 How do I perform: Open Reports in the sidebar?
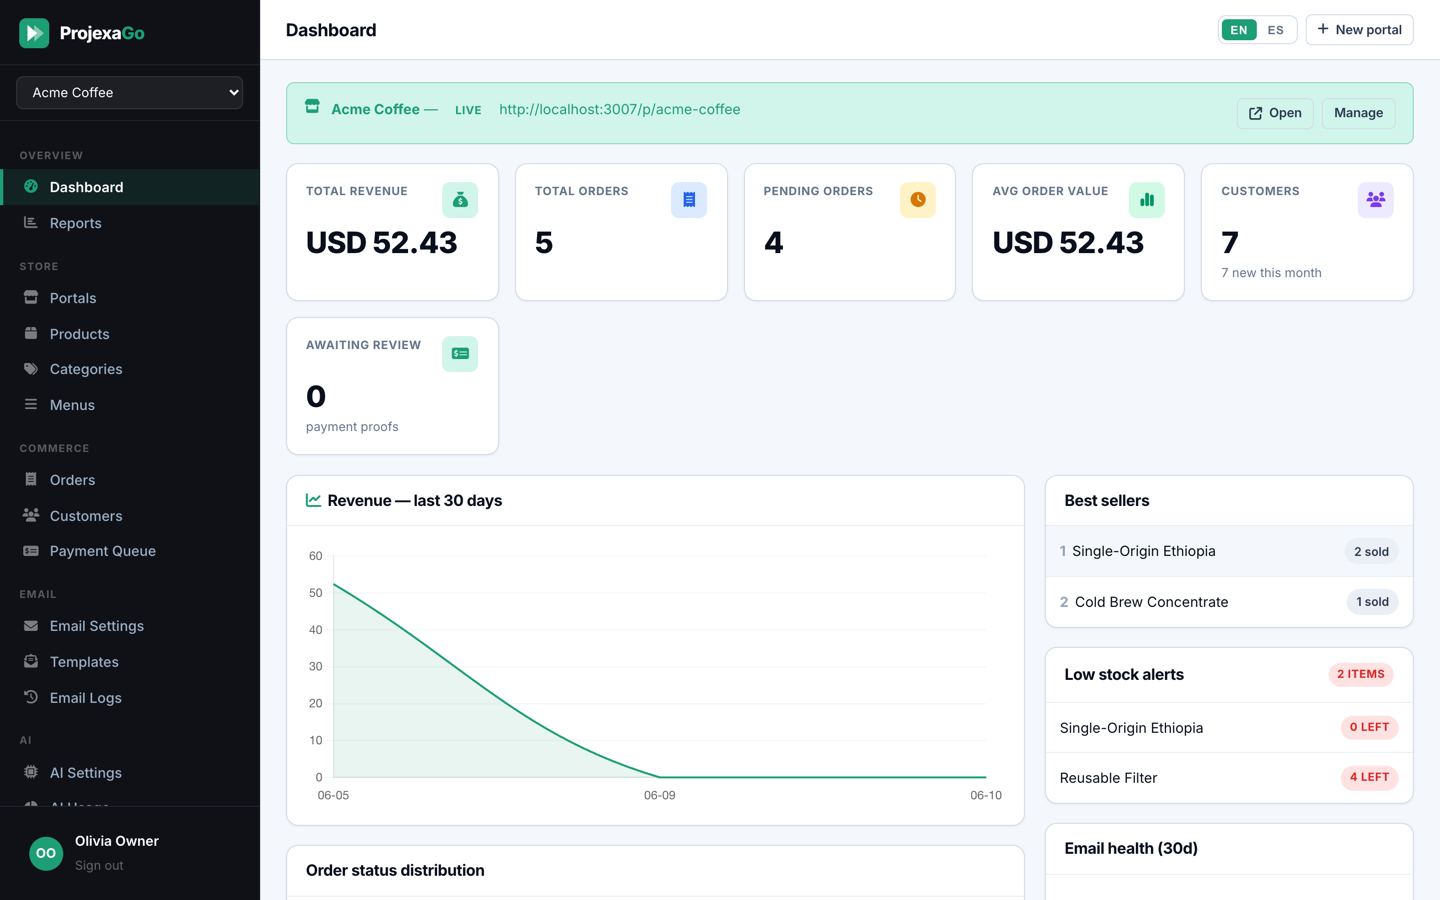pyautogui.click(x=130, y=223)
